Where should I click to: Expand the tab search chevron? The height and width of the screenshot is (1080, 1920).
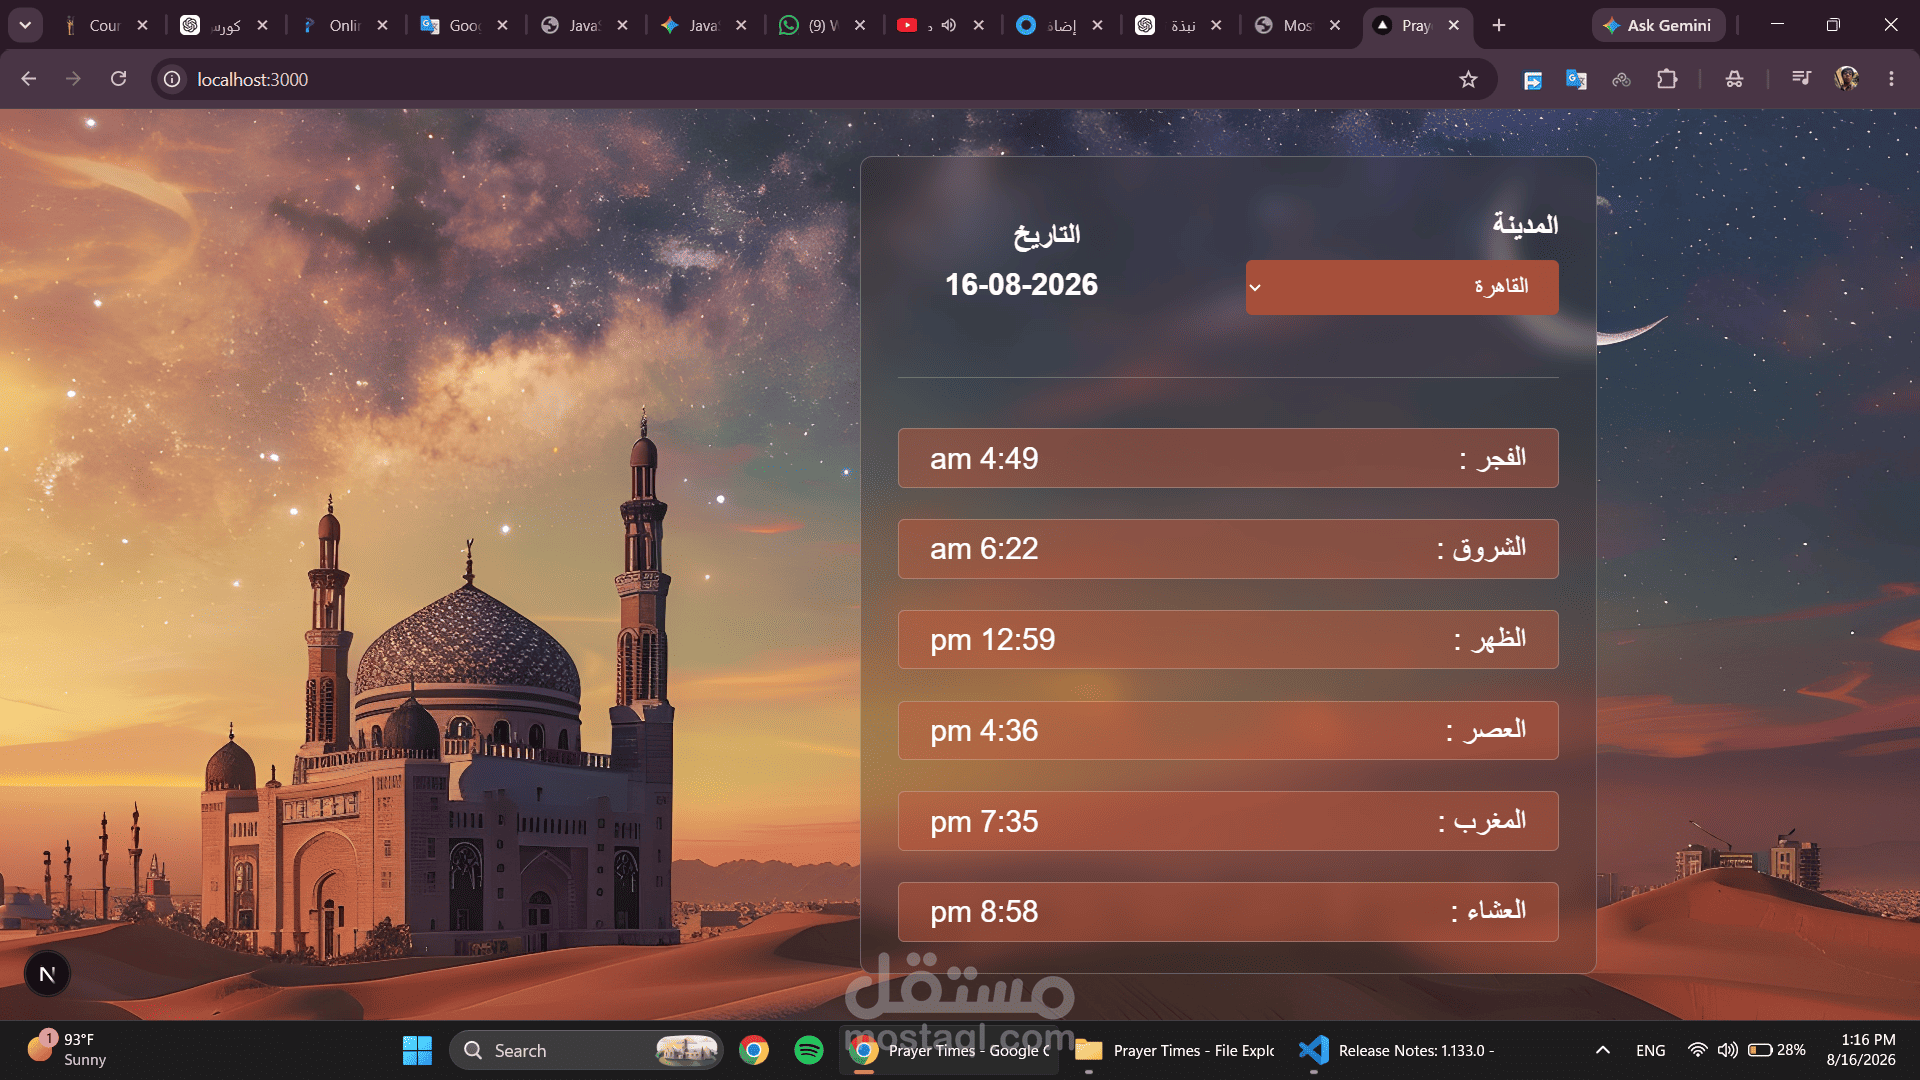click(25, 26)
